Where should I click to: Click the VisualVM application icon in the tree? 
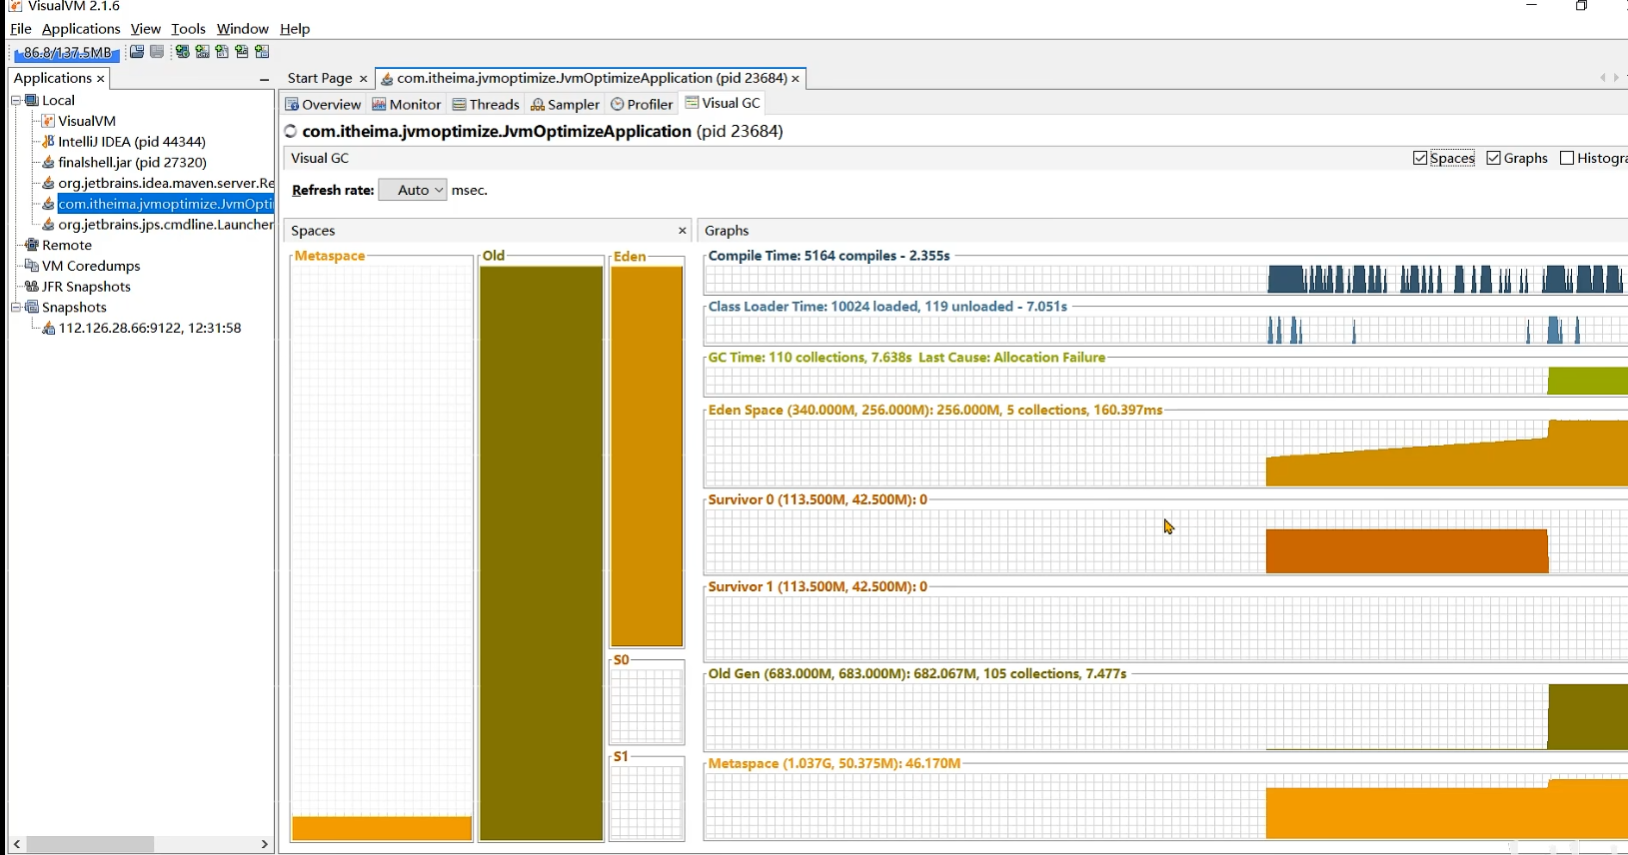[x=48, y=121]
